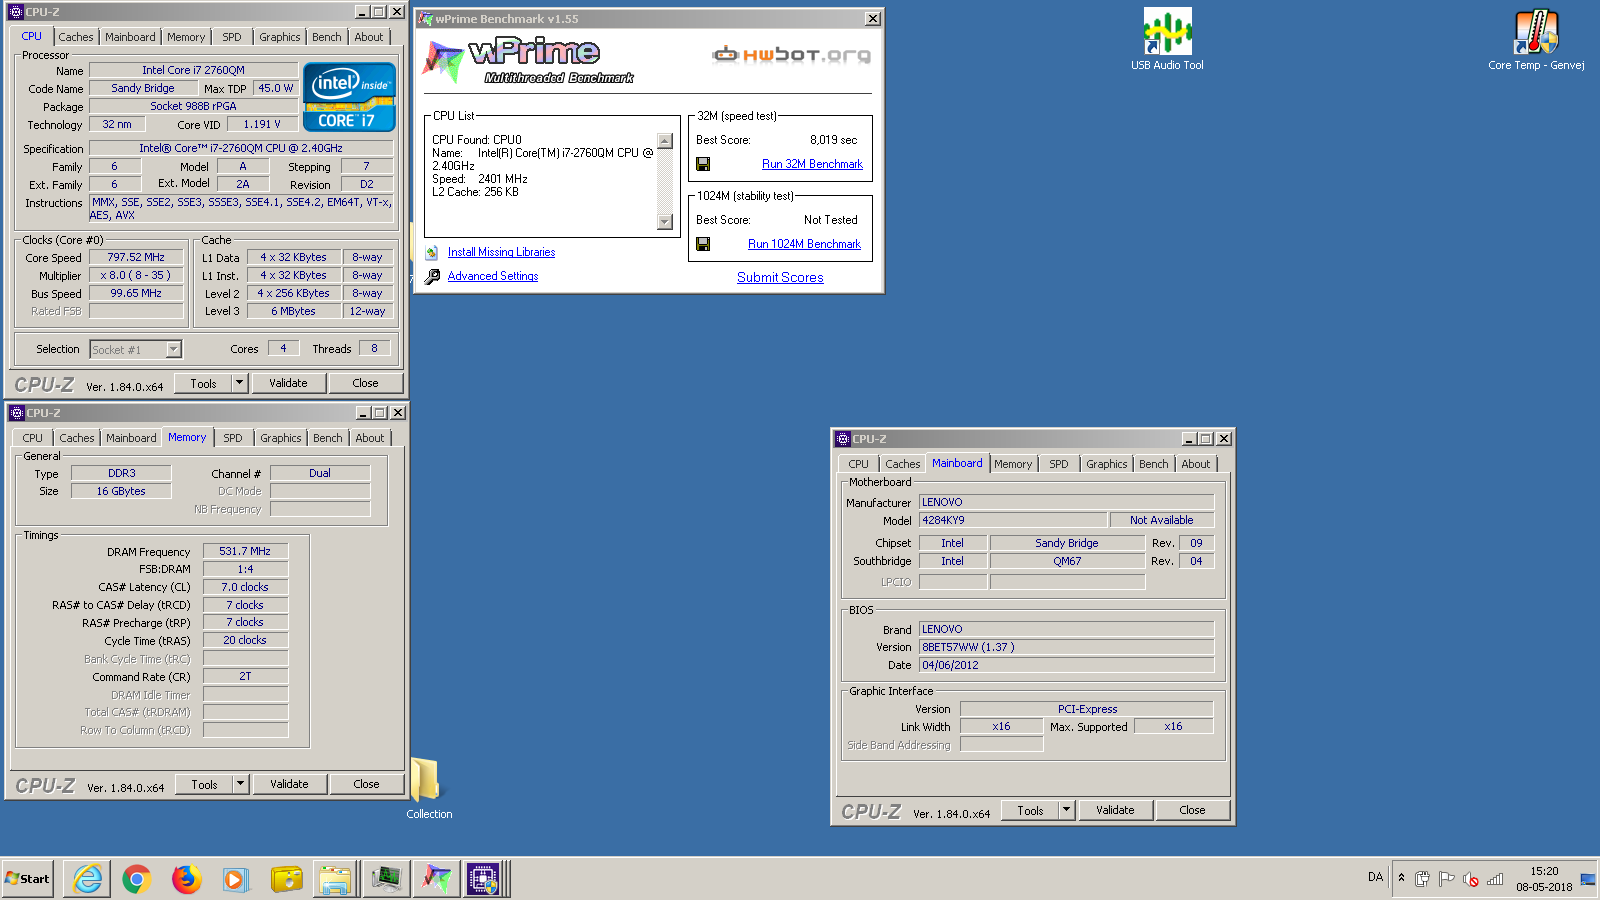Click the save icon beside Run 32M Benchmark

click(x=703, y=164)
